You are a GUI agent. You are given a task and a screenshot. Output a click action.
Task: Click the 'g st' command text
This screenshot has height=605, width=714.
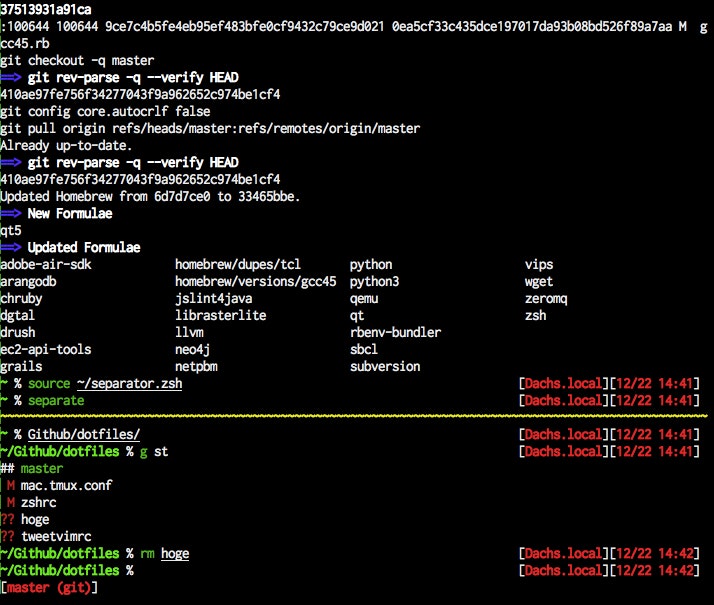pyautogui.click(x=154, y=452)
